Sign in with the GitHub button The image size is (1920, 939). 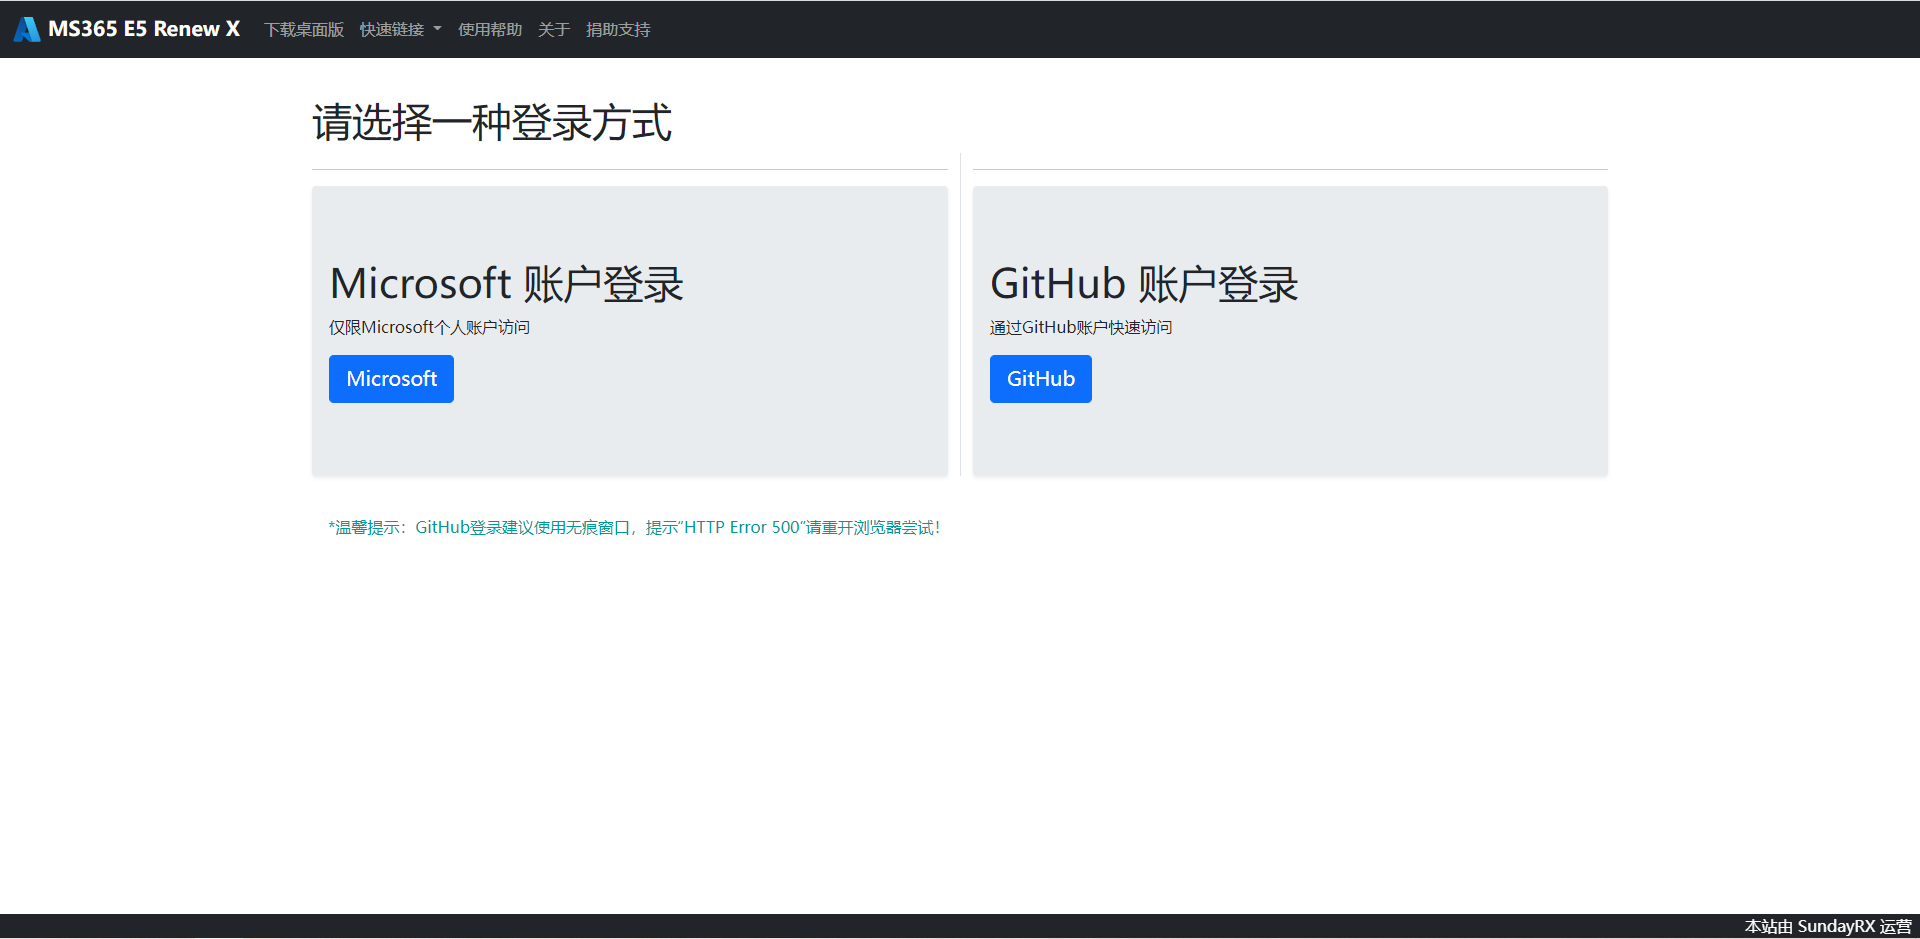1041,379
